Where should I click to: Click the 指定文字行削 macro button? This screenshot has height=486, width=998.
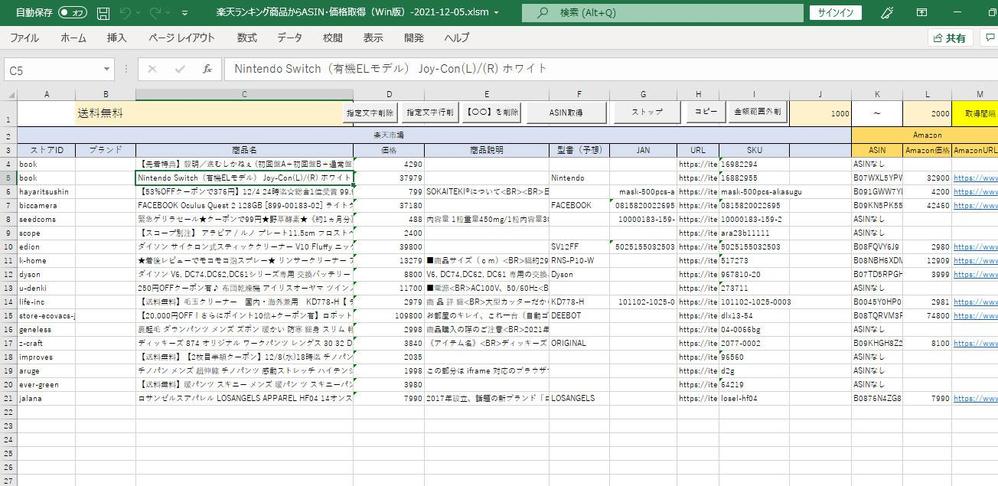[430, 113]
